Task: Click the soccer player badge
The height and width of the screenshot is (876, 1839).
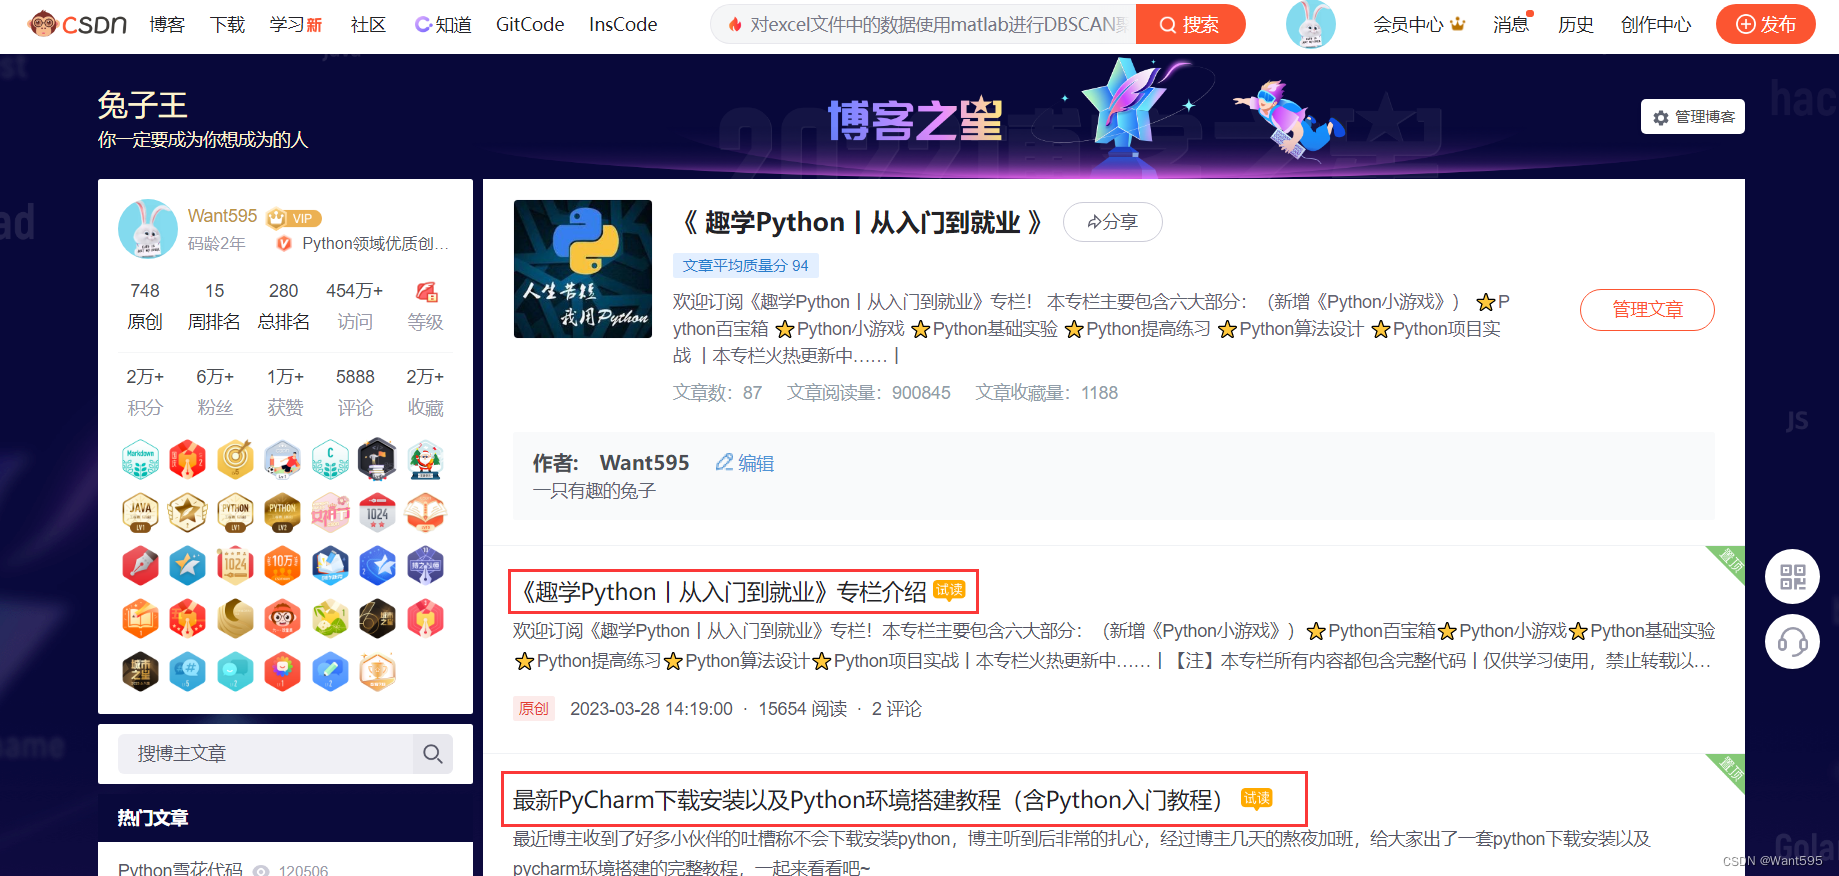Action: (x=283, y=459)
